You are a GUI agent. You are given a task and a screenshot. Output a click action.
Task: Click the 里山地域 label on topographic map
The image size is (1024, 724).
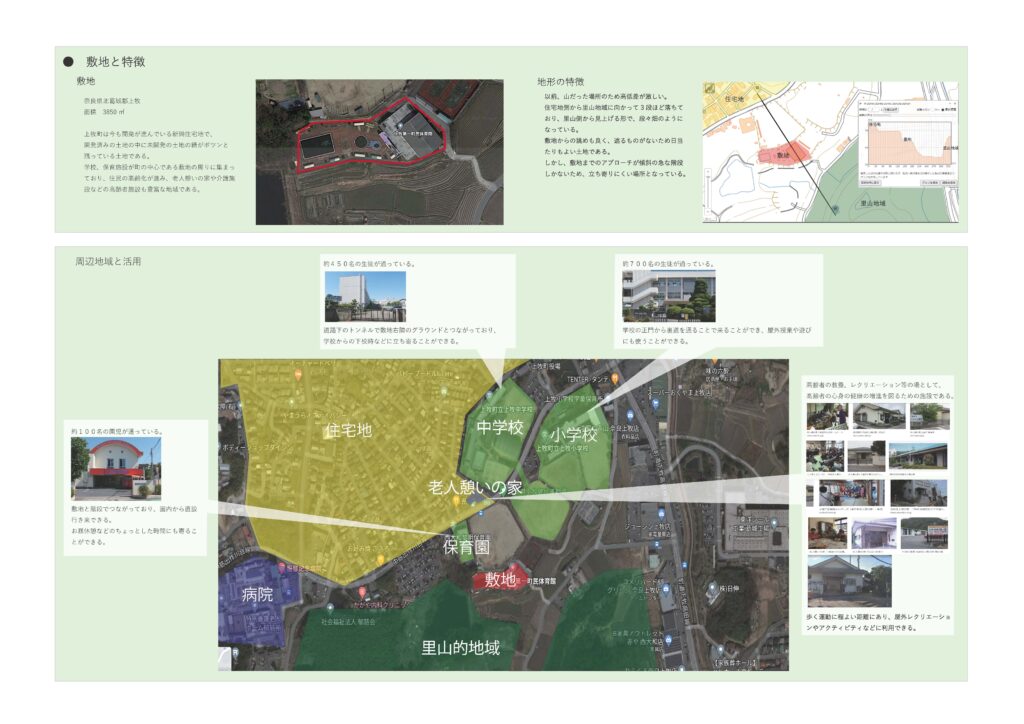(x=880, y=203)
